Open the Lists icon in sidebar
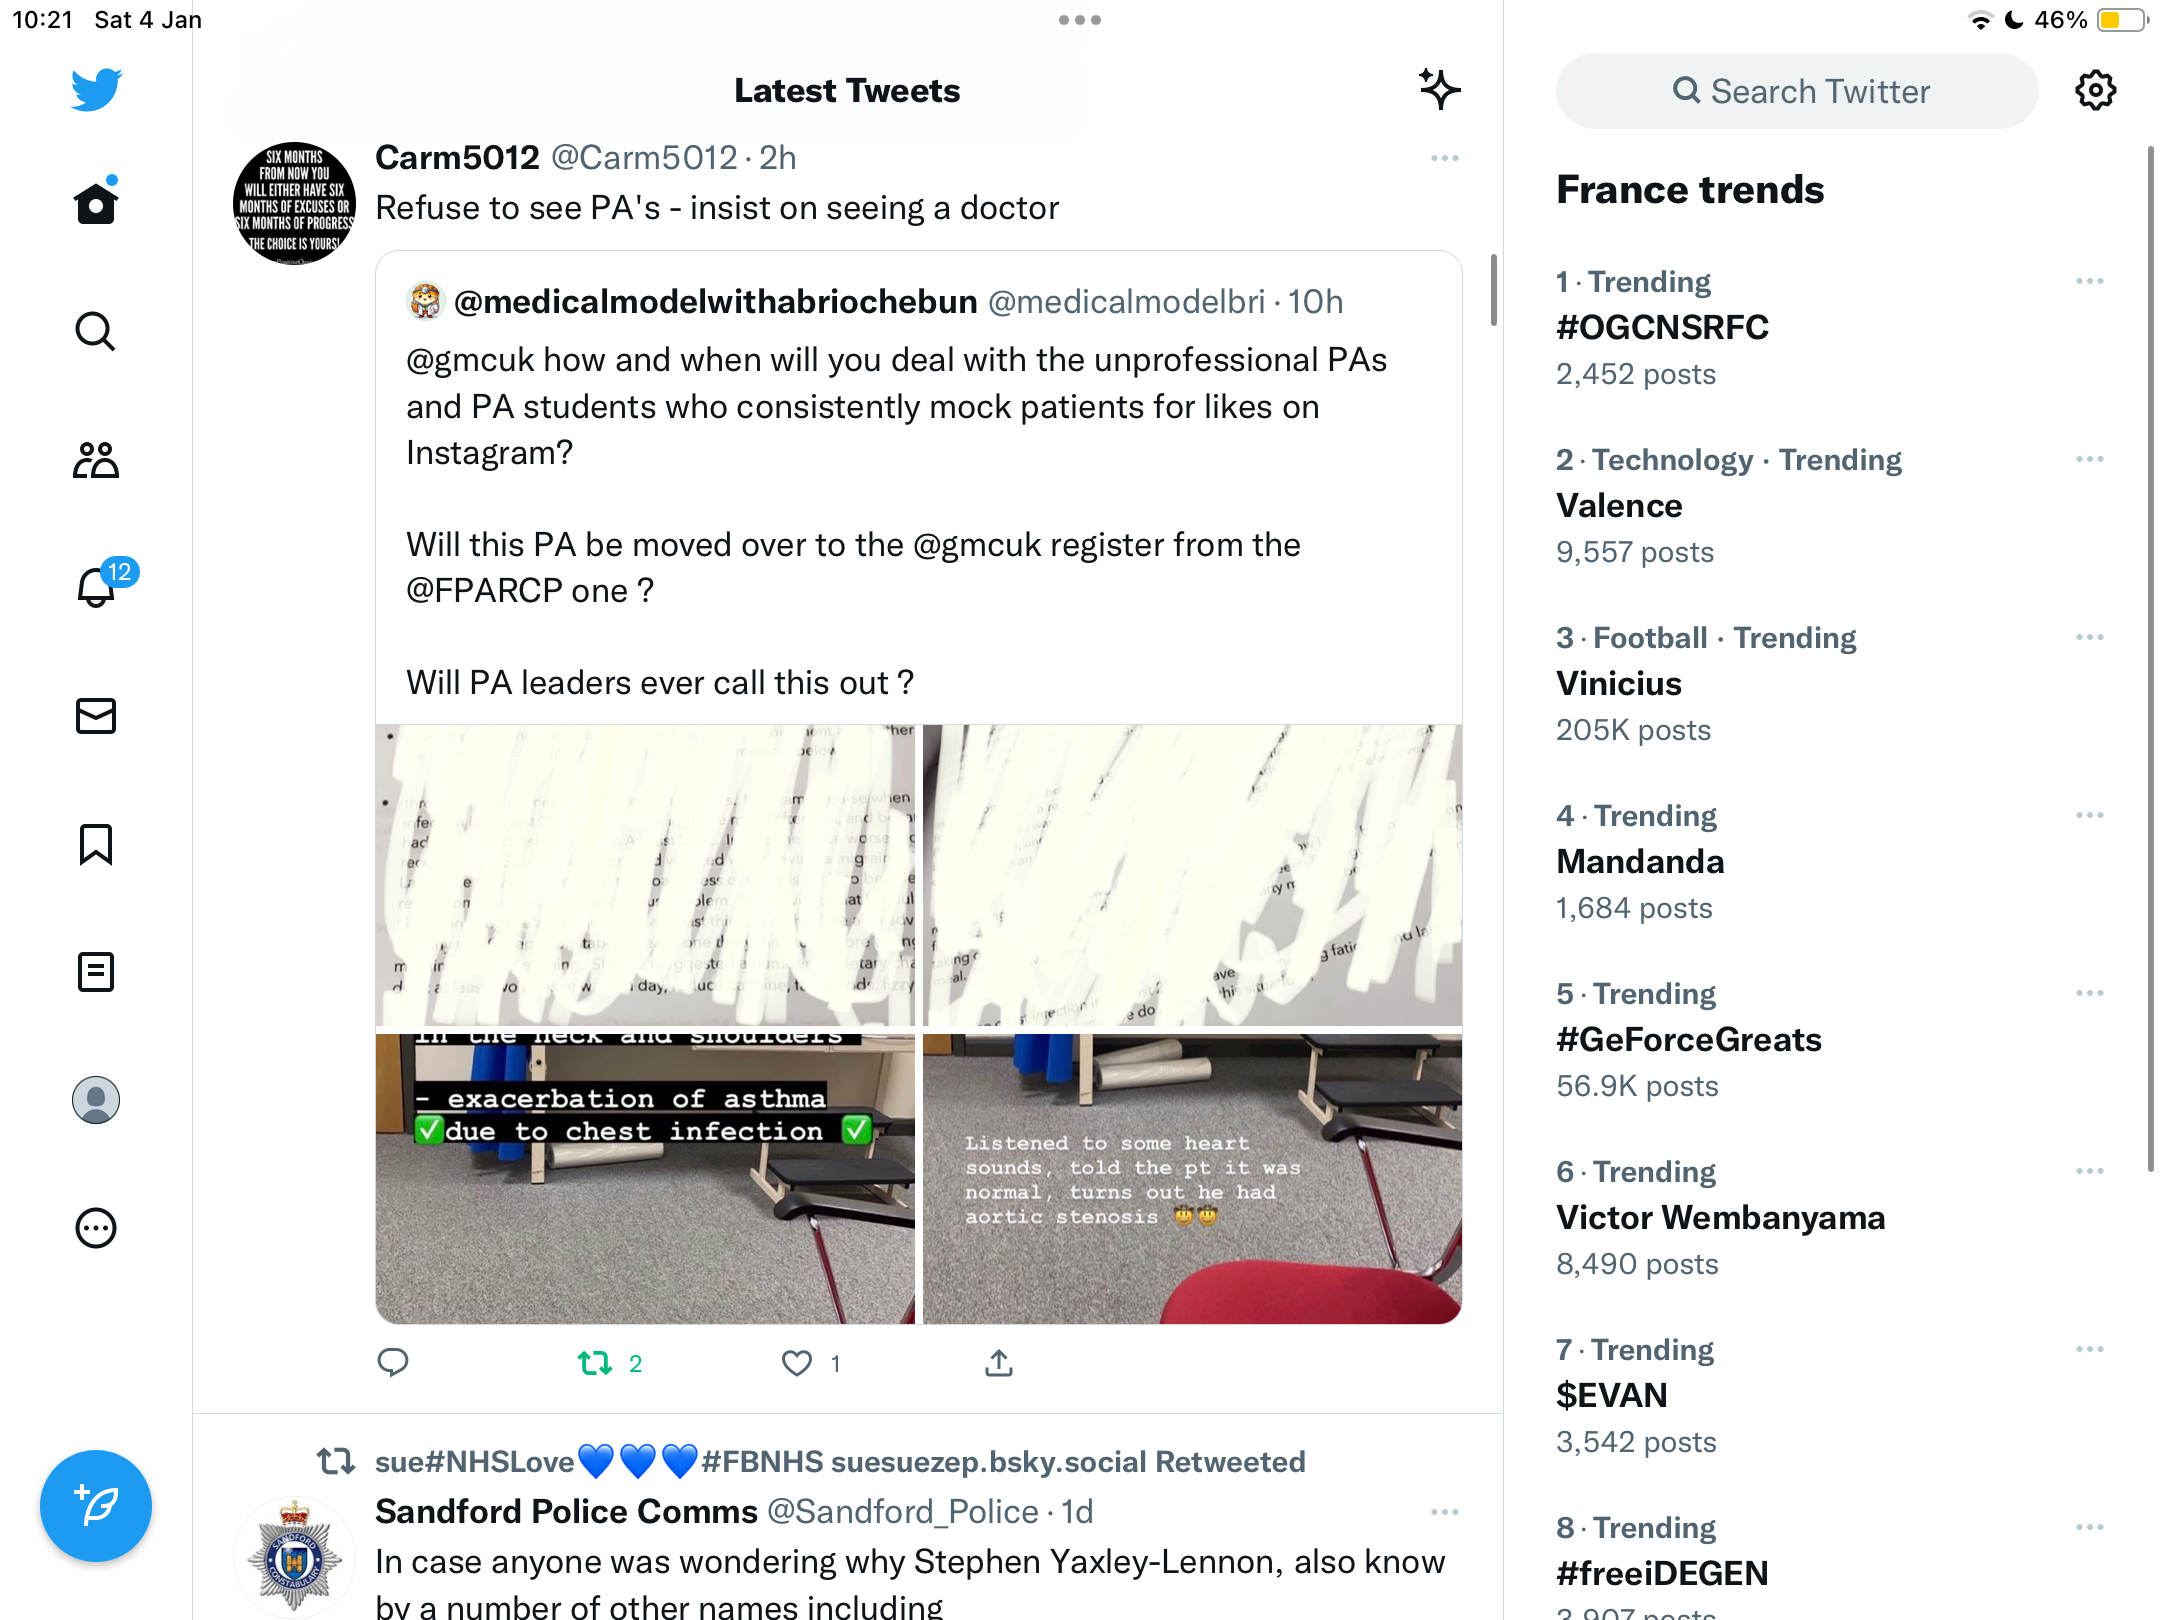This screenshot has width=2160, height=1620. (x=96, y=972)
